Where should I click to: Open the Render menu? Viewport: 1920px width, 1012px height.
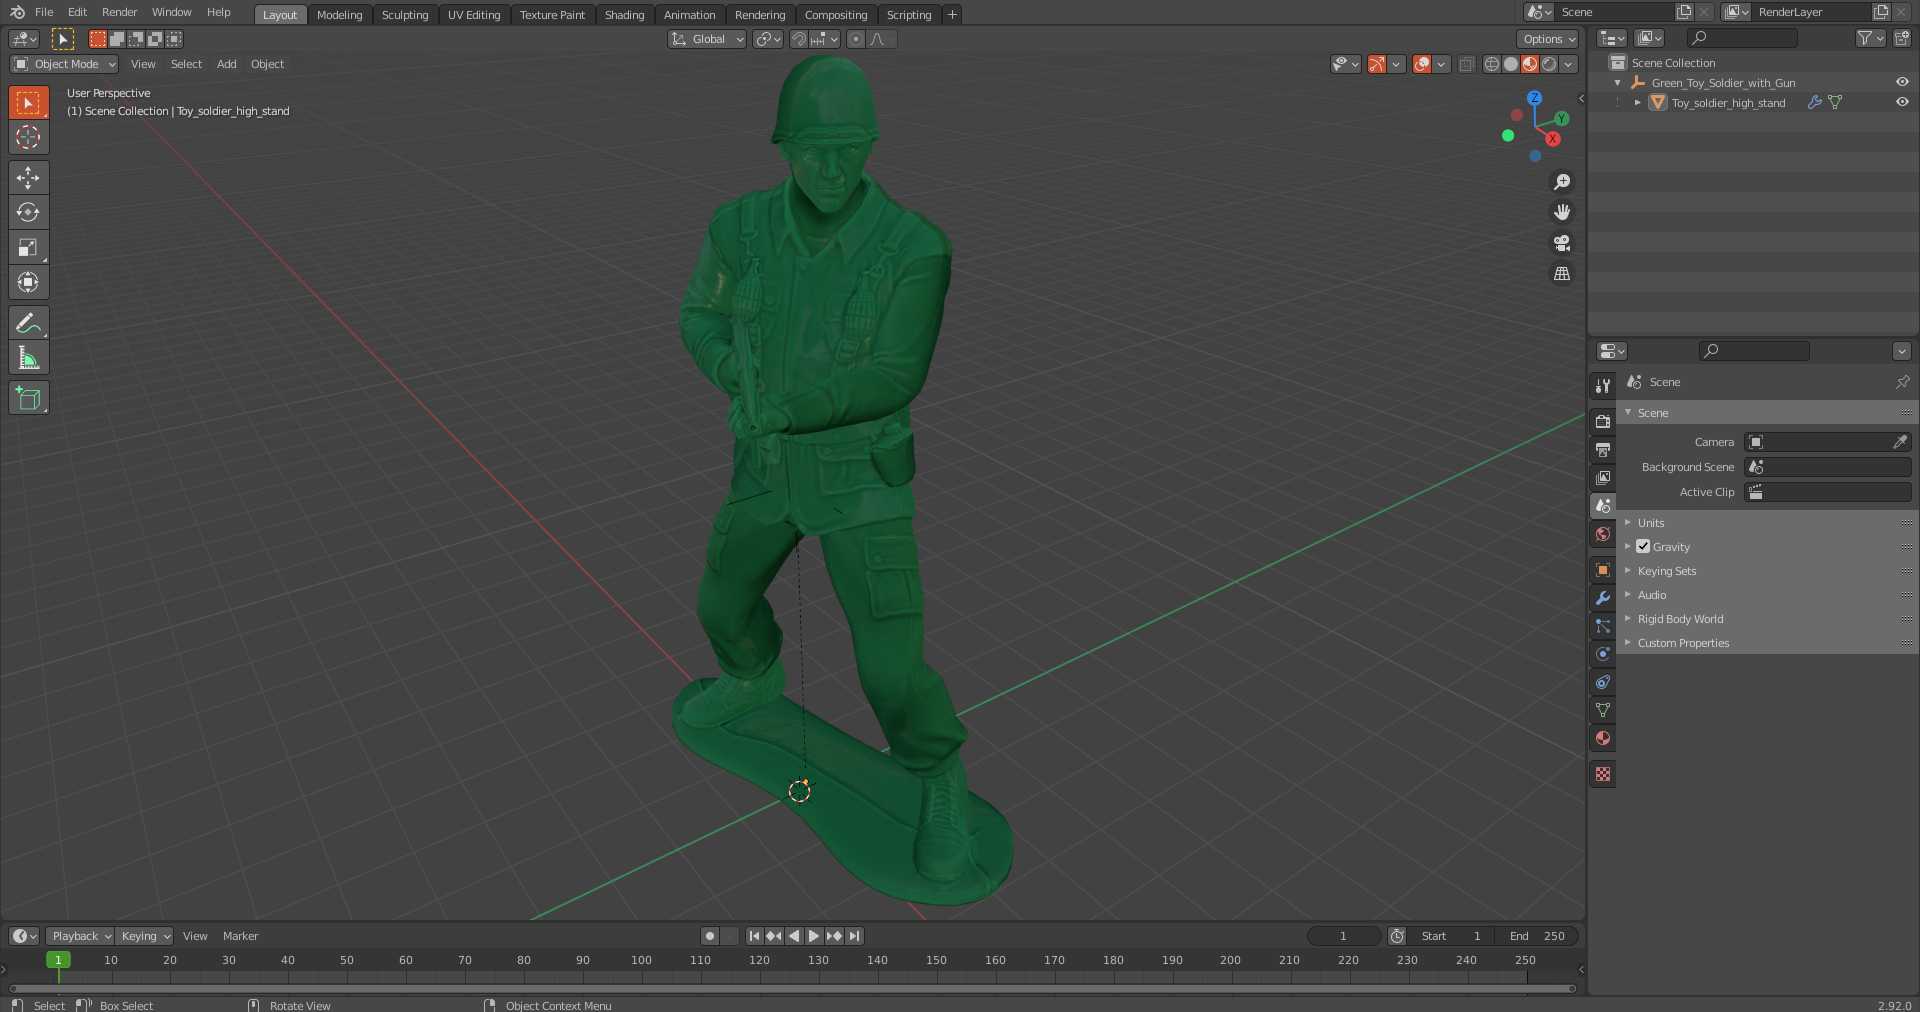point(119,12)
